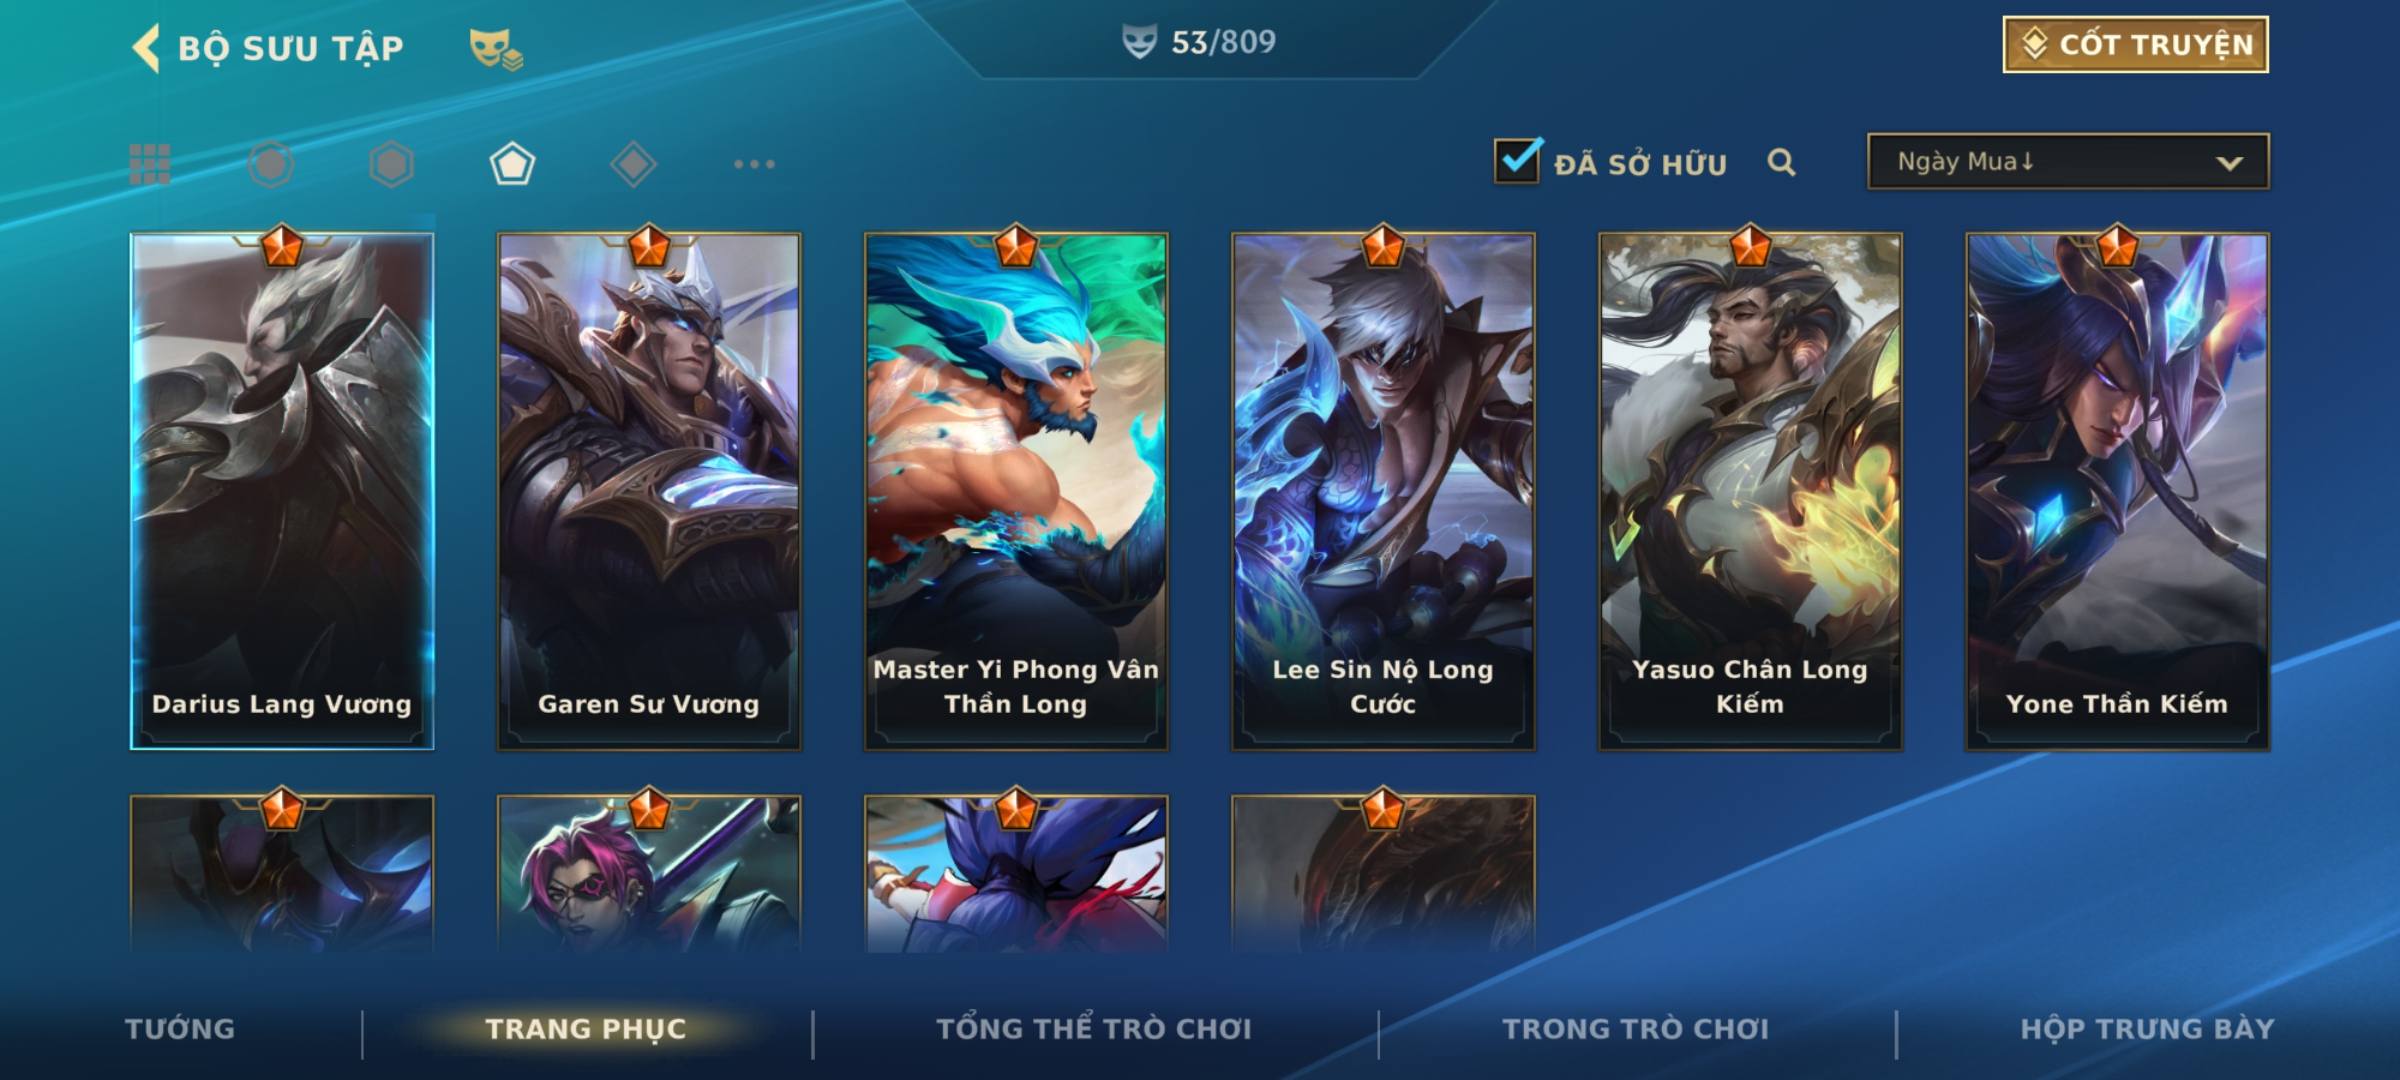The height and width of the screenshot is (1080, 2400).
Task: Select the highlighted pentagon rarity filter
Action: tap(512, 164)
